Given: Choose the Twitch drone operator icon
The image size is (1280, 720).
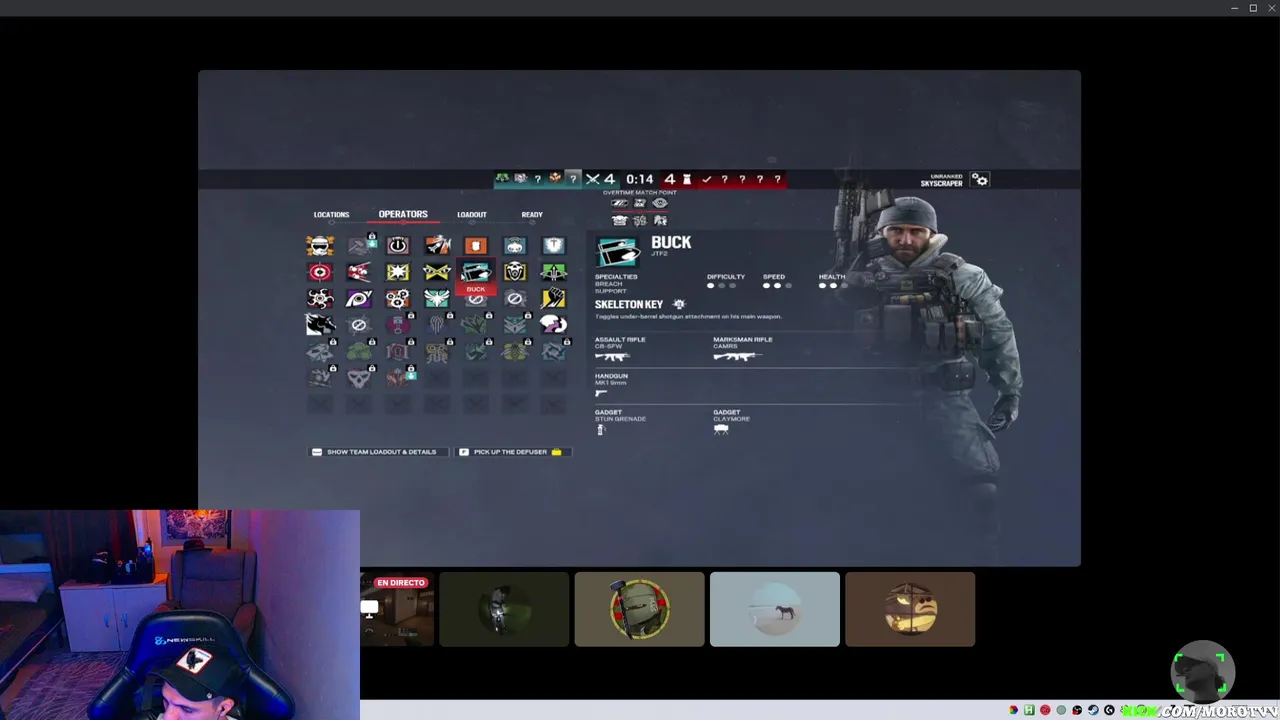Looking at the screenshot, I should click(515, 246).
